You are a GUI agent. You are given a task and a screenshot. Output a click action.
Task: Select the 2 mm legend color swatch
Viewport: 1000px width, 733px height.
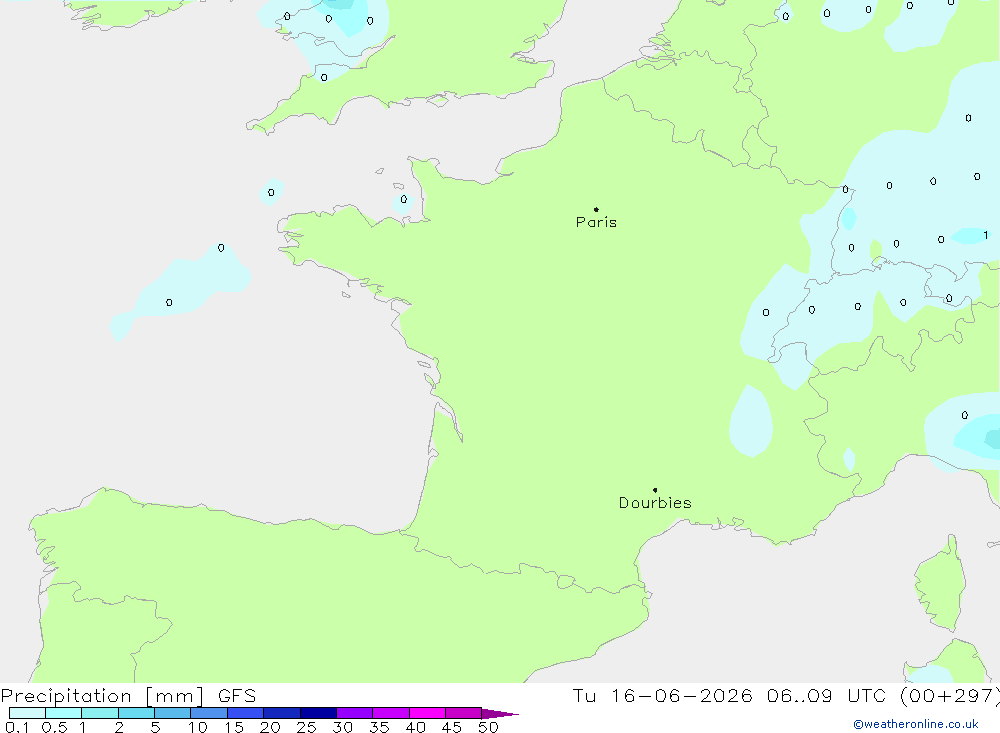pyautogui.click(x=136, y=713)
